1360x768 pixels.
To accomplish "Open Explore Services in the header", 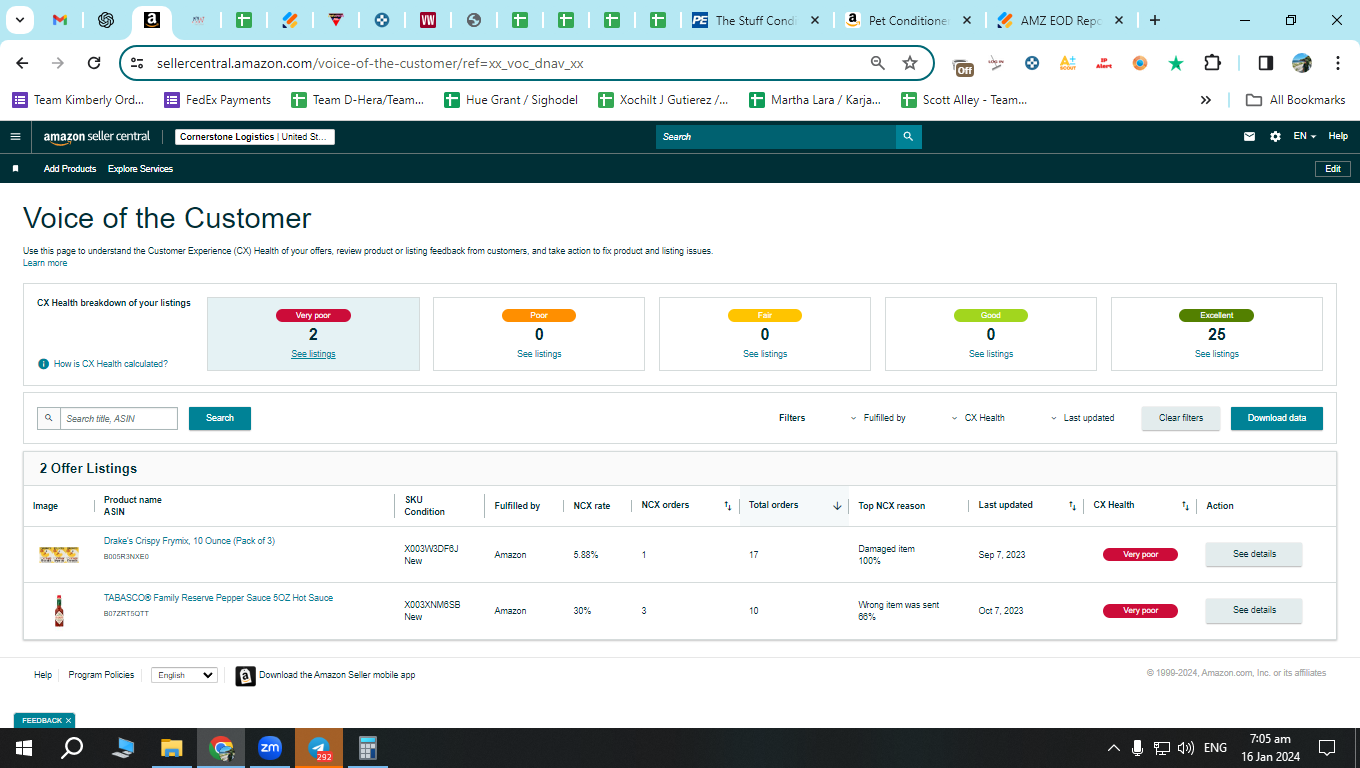I will click(140, 169).
